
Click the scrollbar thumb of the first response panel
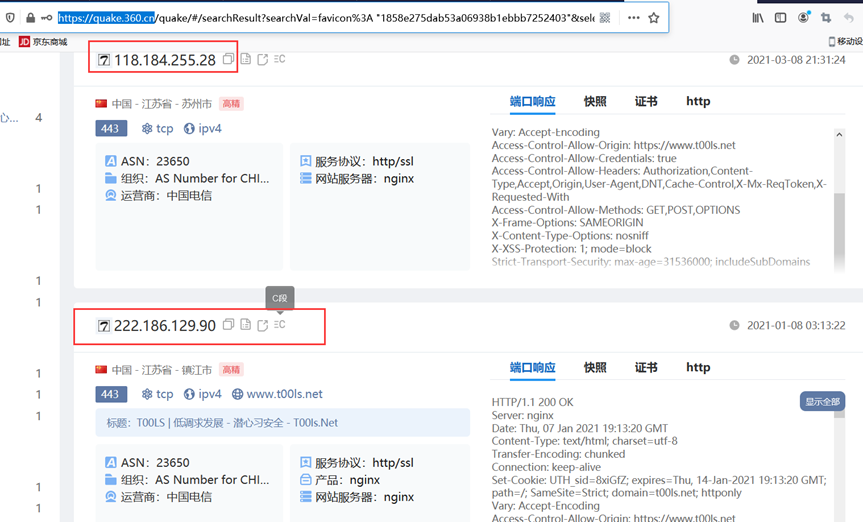point(839,230)
